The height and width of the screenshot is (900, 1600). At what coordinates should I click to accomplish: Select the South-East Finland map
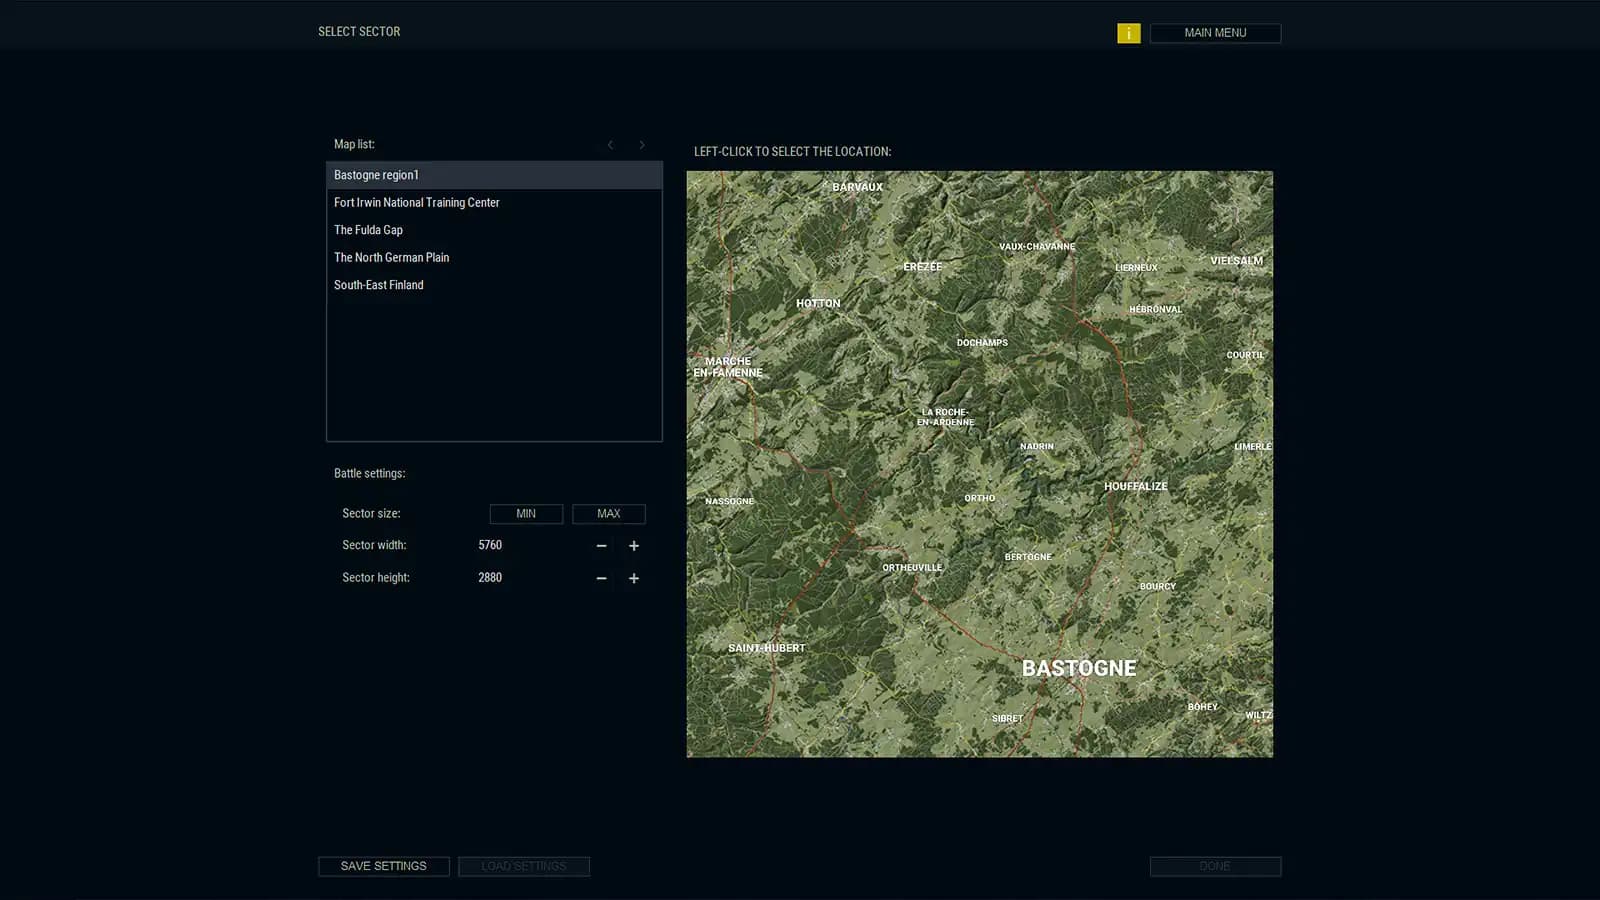[379, 284]
